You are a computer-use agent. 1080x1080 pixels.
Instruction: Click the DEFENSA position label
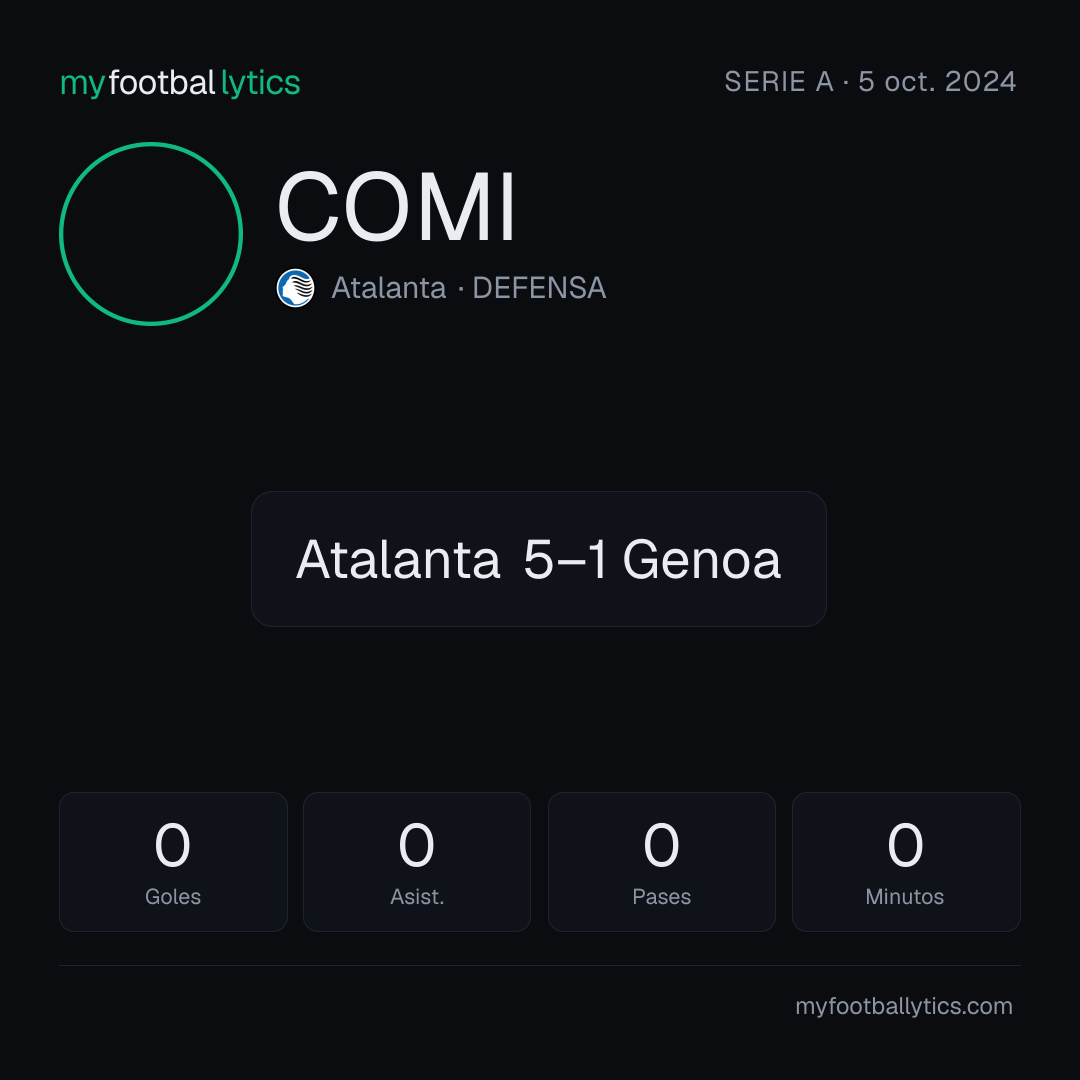tap(539, 288)
